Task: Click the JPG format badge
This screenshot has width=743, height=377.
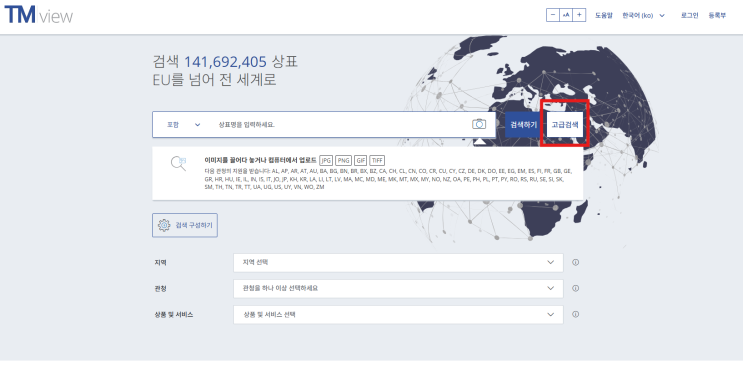Action: coord(326,160)
